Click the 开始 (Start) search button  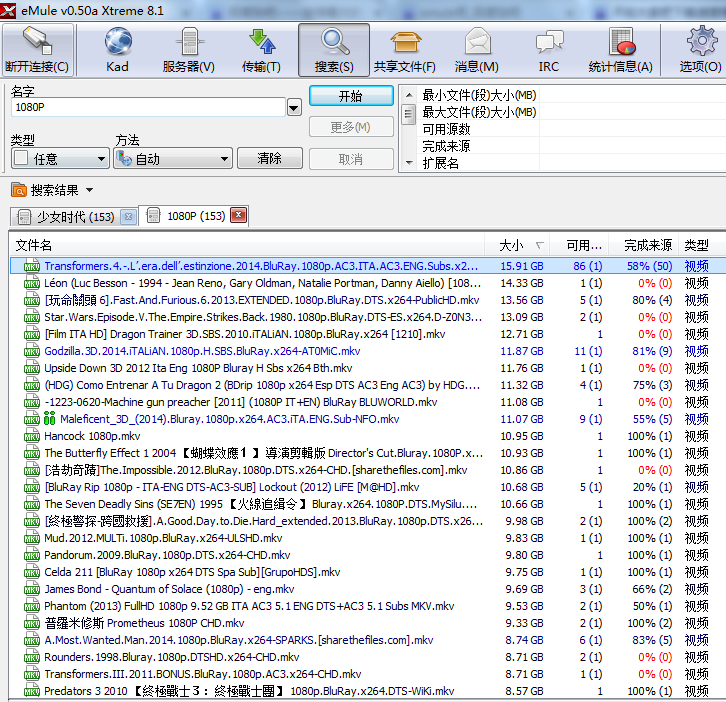(x=351, y=96)
